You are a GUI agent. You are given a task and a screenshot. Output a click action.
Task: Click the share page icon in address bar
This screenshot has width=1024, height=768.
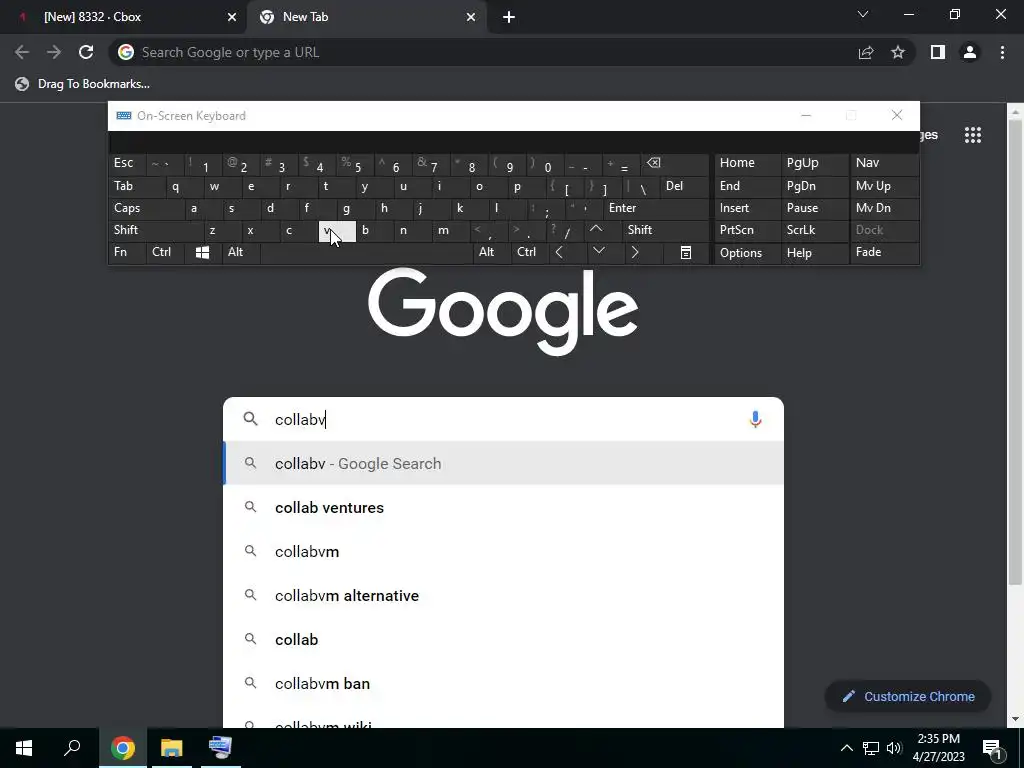(x=866, y=52)
